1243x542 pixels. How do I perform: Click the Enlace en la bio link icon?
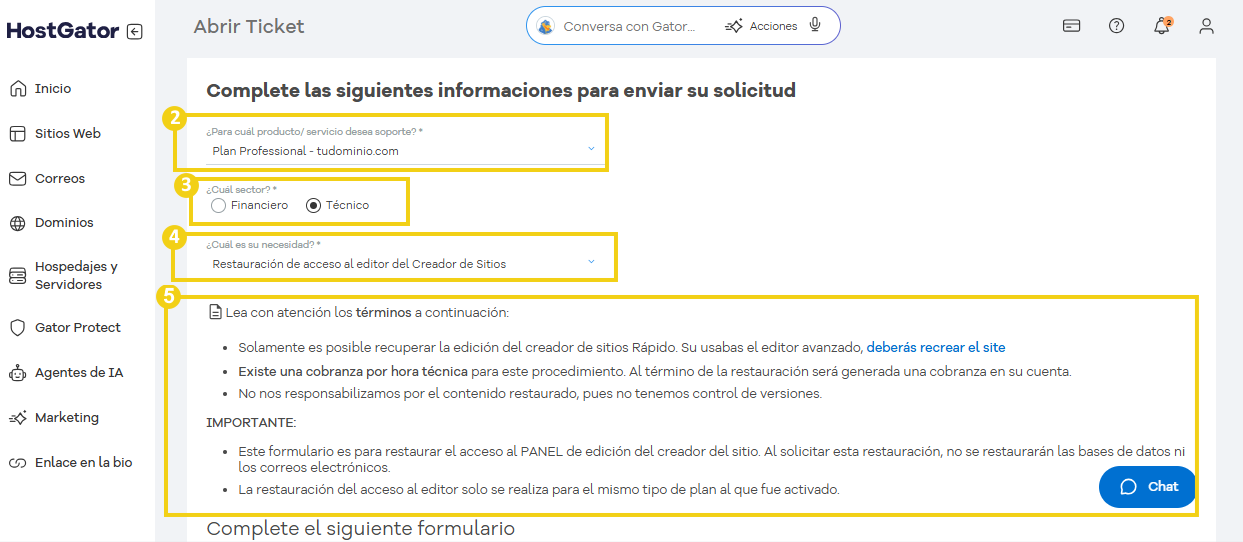17,463
